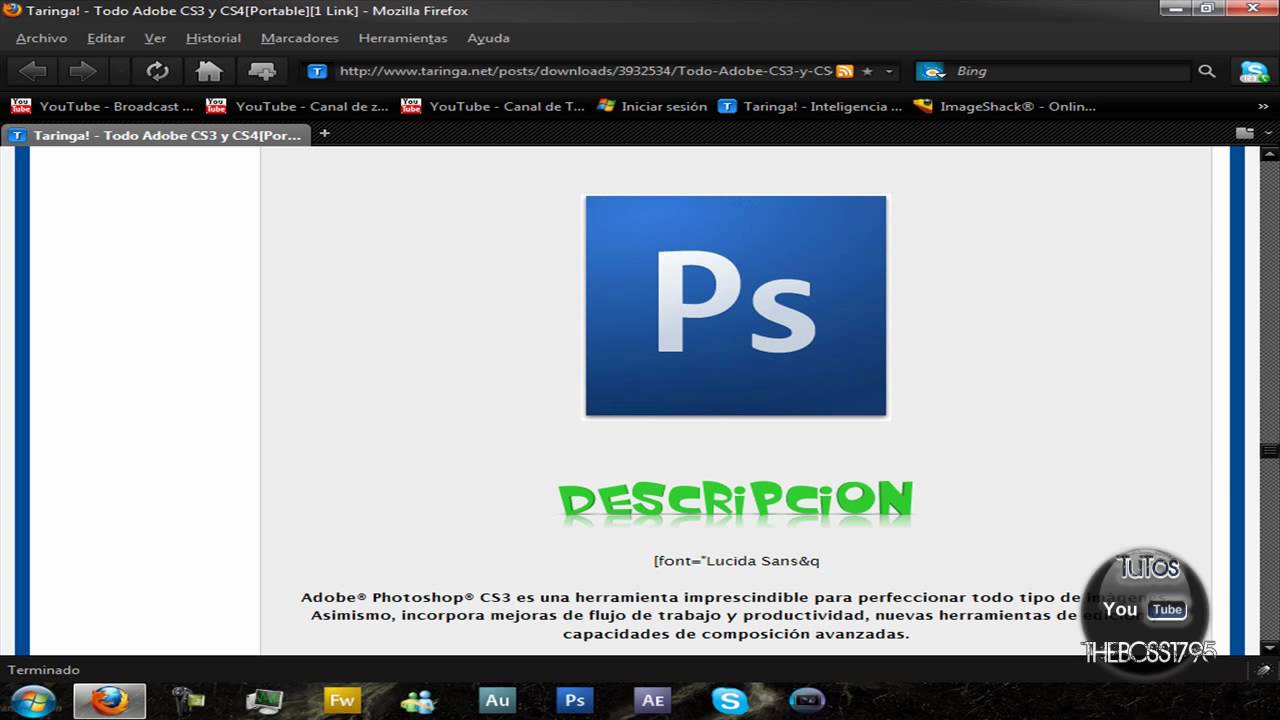The image size is (1280, 720).
Task: Open the Skype toolbar extension icon
Action: pyautogui.click(x=1254, y=71)
